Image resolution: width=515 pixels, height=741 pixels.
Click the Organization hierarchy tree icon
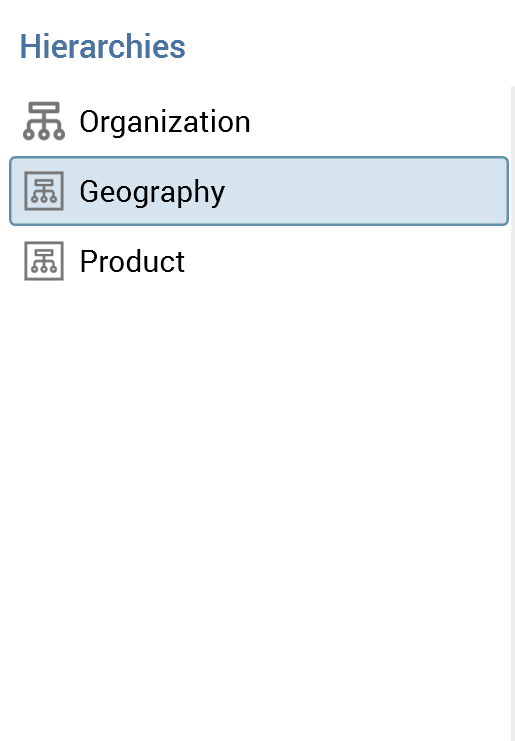point(44,121)
